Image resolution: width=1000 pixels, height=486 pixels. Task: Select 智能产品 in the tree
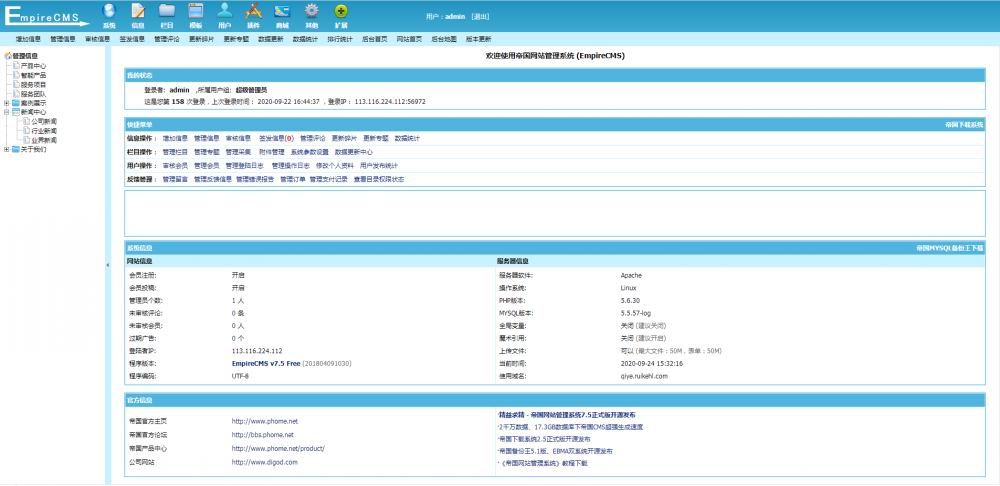coord(33,75)
